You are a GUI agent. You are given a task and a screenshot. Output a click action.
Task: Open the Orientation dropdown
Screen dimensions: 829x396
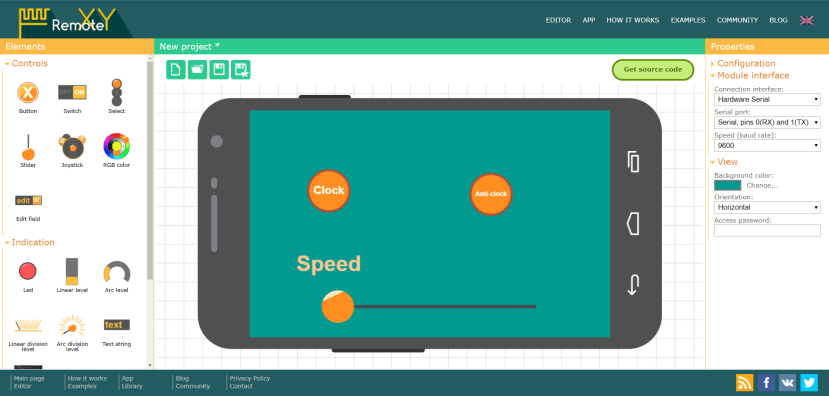tap(767, 207)
